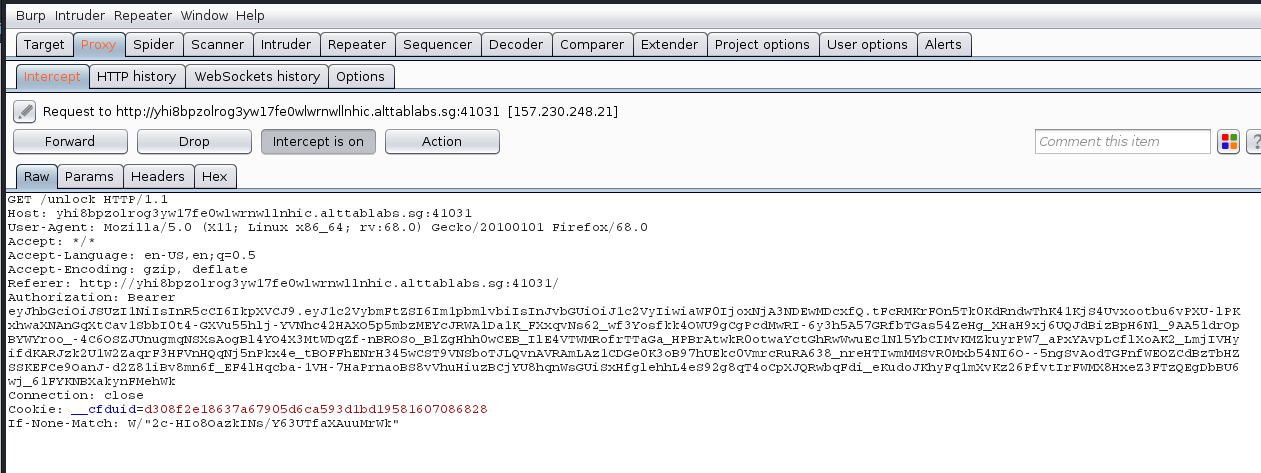Open the Scanner tool tab
The width and height of the screenshot is (1261, 473).
point(217,45)
